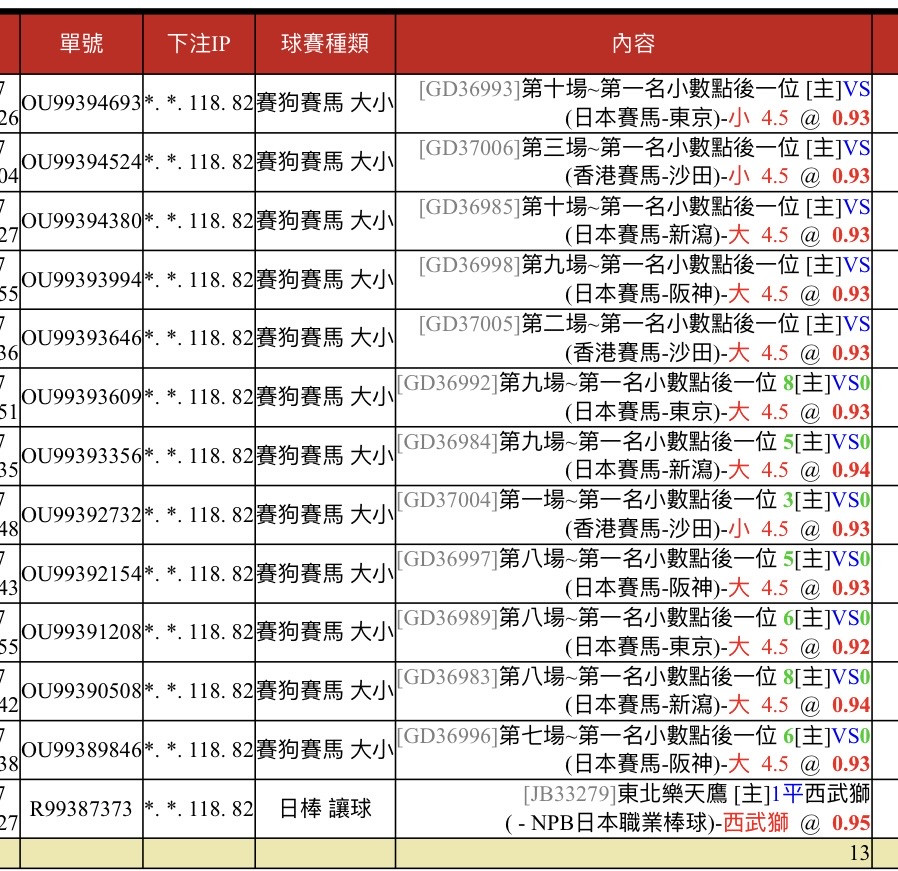Click 賽狗賽馬 大小 in OU99391208 row

[x=325, y=632]
